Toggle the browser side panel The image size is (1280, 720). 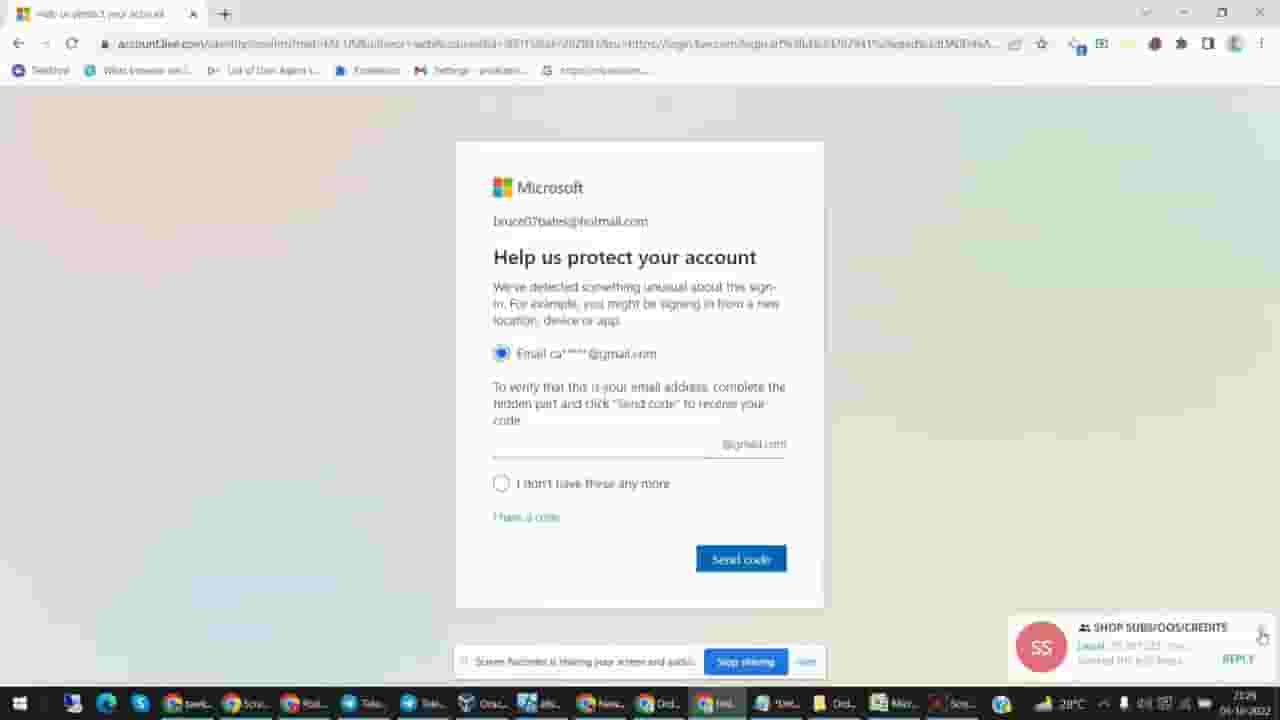click(1208, 44)
